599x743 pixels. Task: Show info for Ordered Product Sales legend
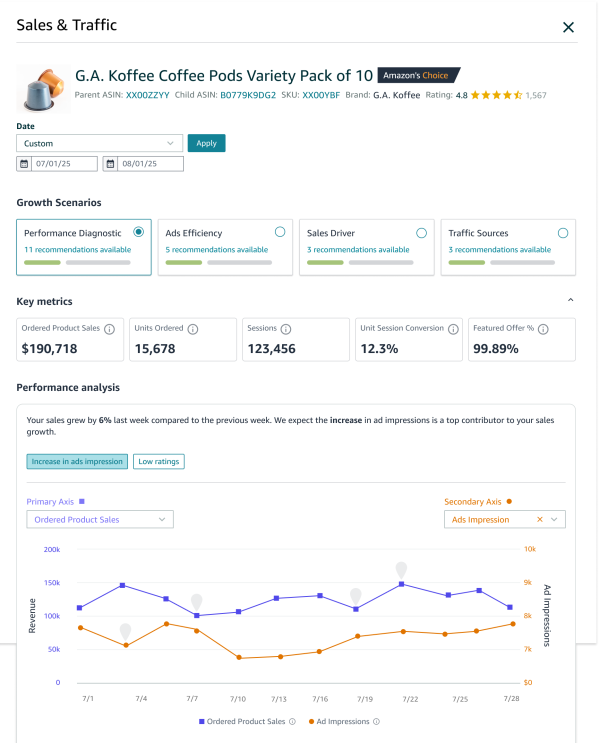pos(292,722)
